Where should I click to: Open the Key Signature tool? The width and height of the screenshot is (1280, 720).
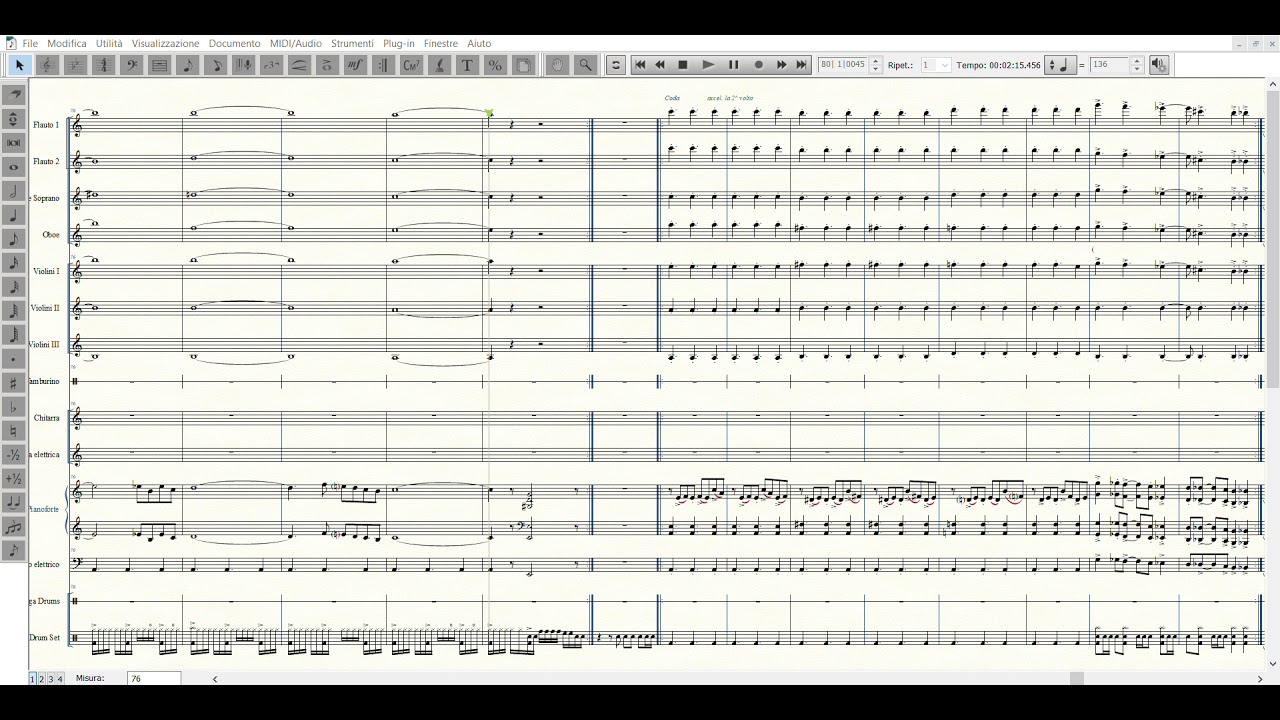coord(75,65)
